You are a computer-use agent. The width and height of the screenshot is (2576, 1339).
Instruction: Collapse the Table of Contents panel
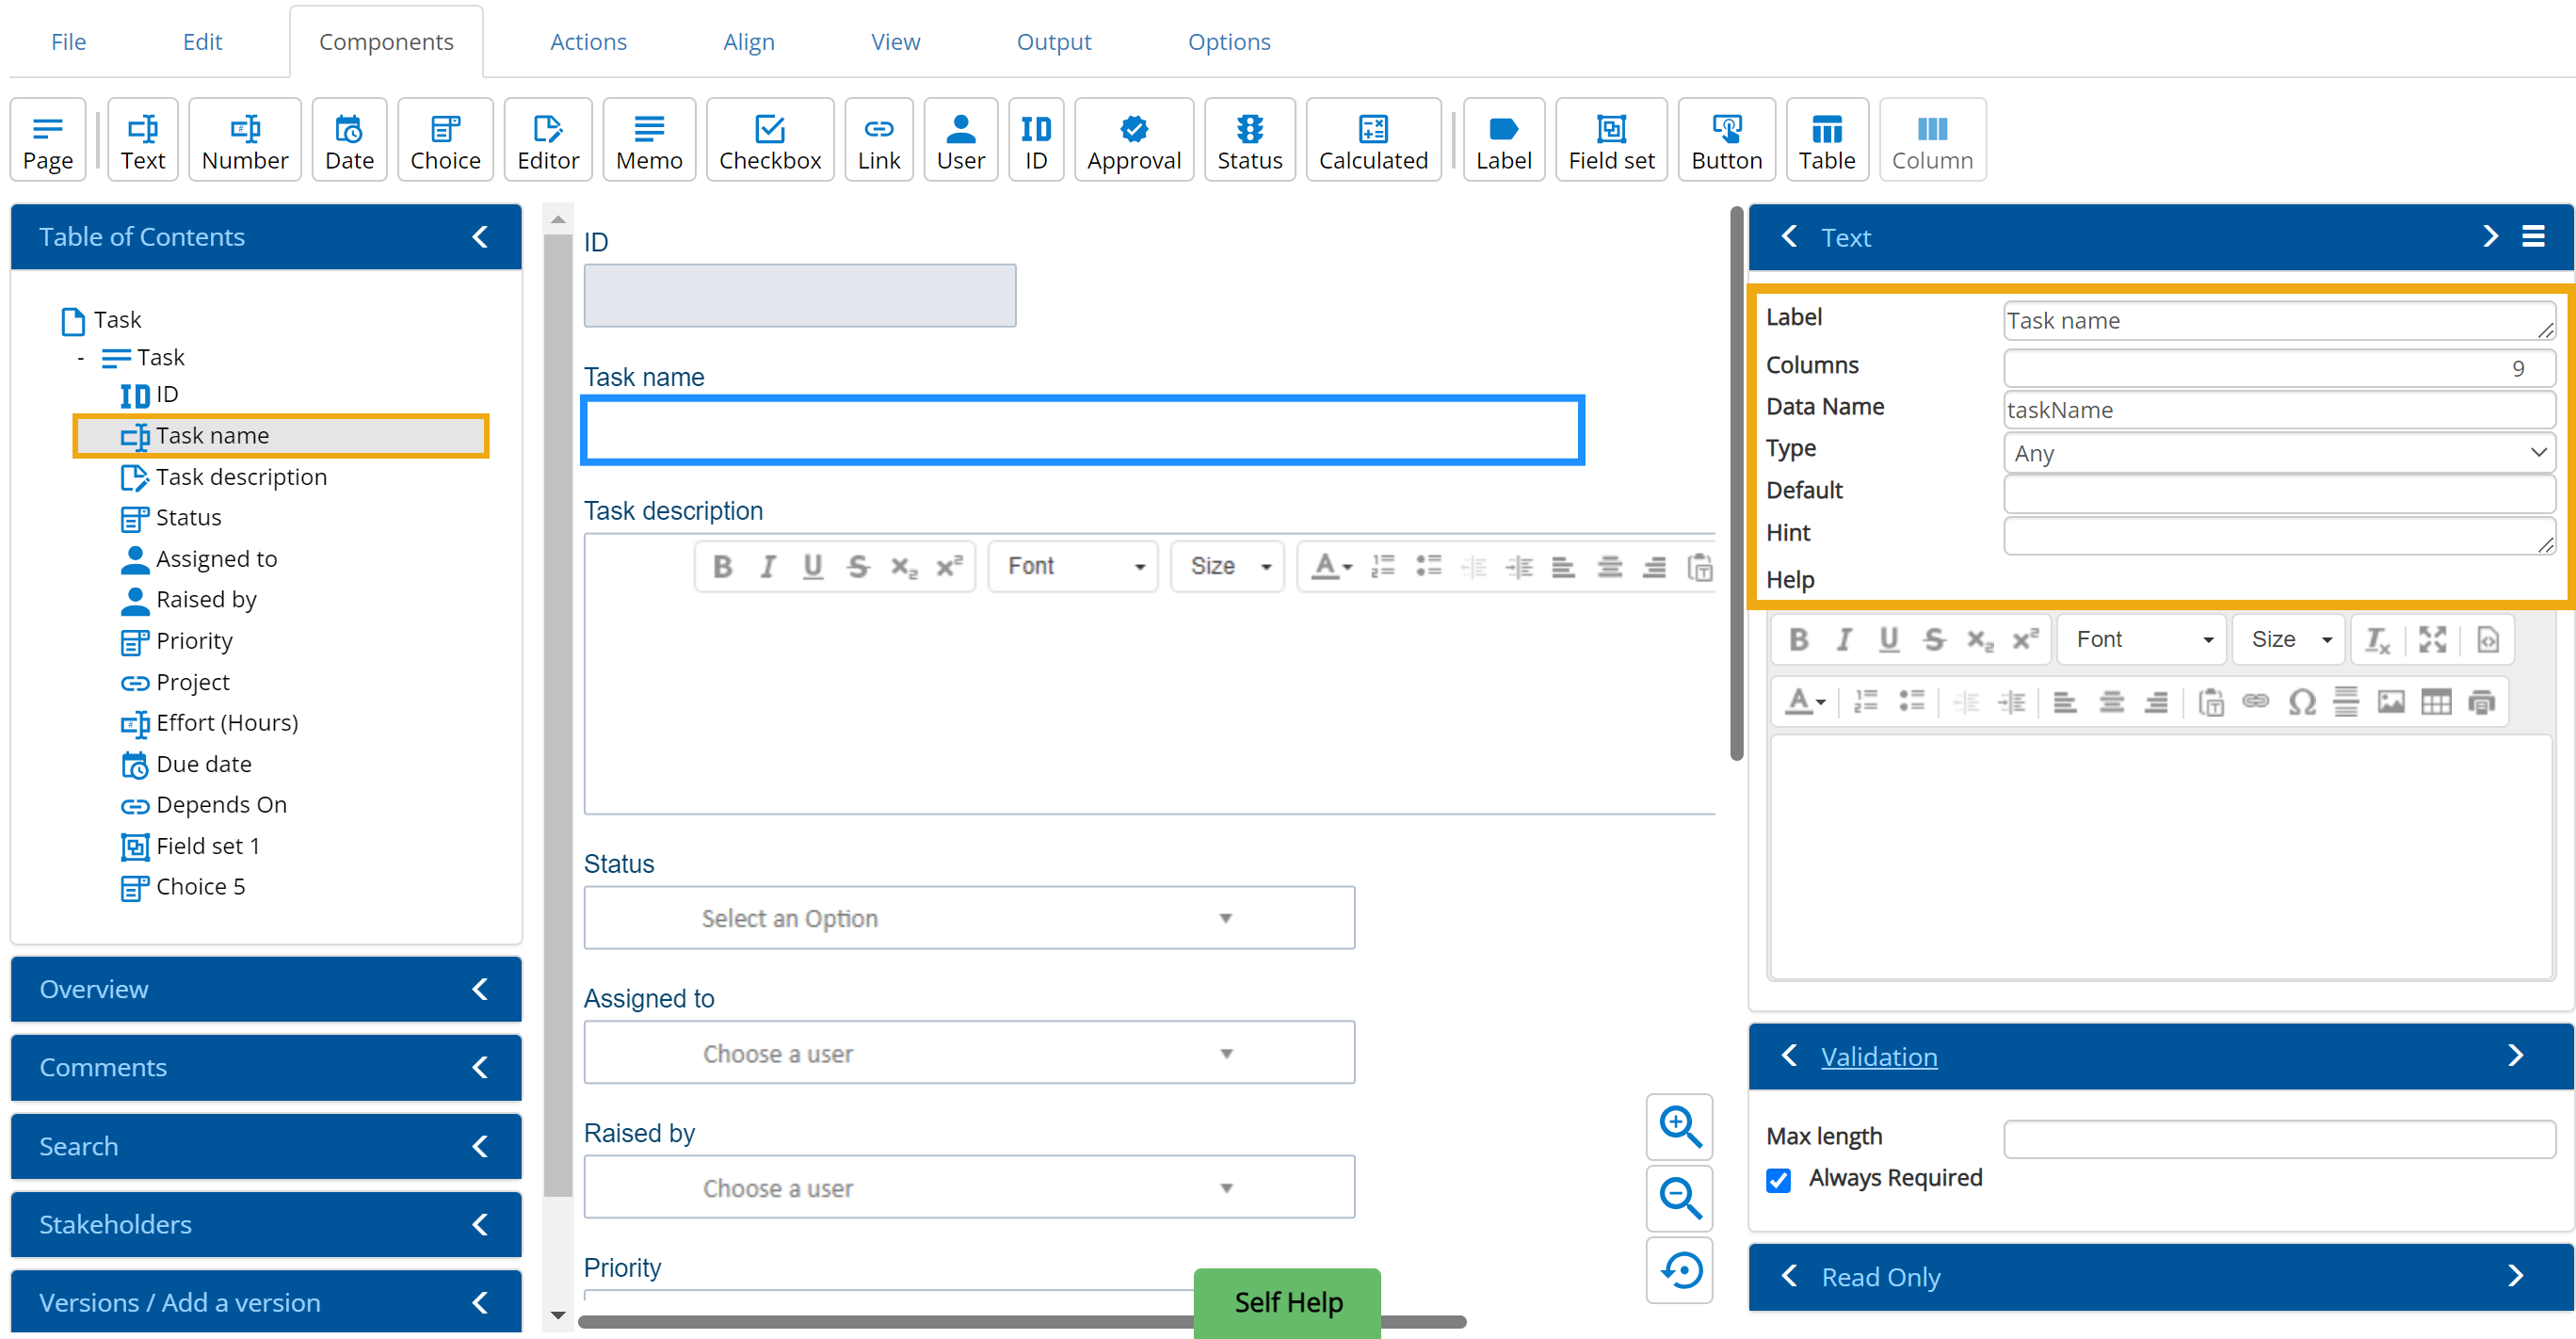[480, 237]
